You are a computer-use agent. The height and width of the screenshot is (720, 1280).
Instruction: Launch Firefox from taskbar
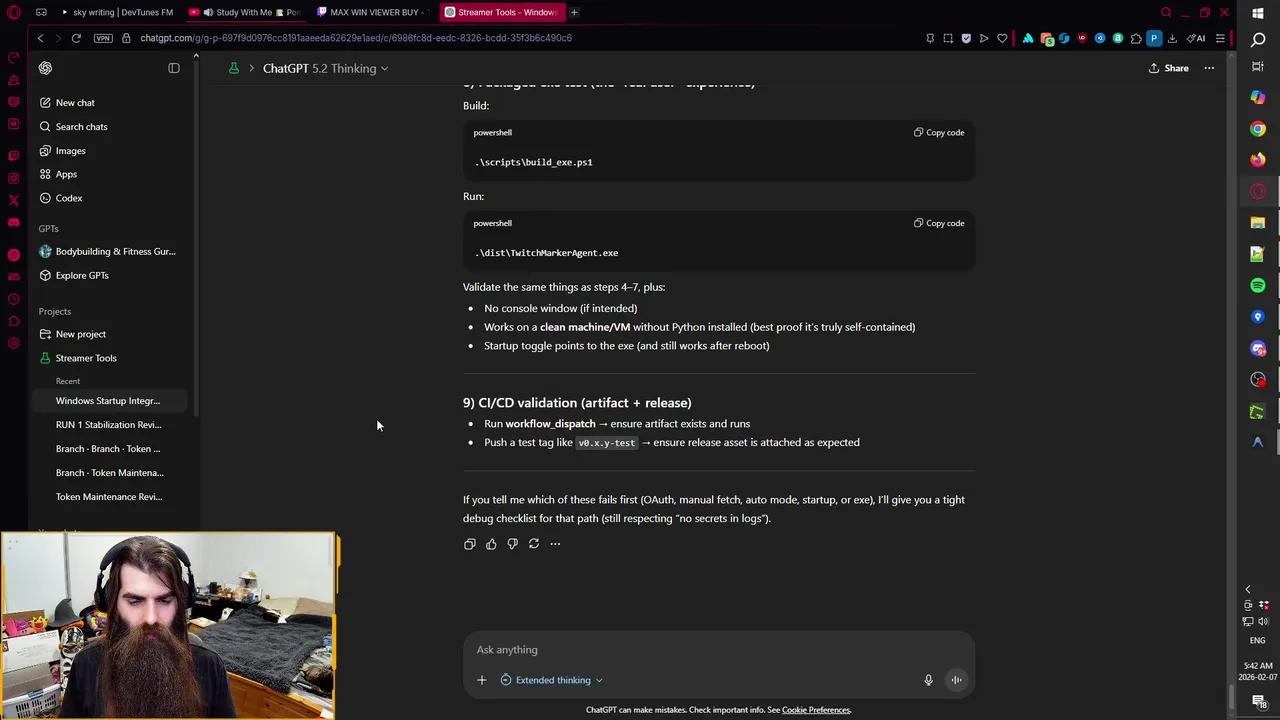(1258, 160)
